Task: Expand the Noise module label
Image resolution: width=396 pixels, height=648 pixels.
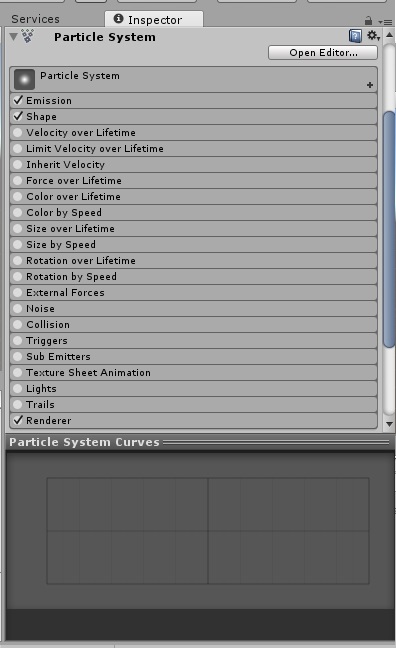Action: (40, 309)
